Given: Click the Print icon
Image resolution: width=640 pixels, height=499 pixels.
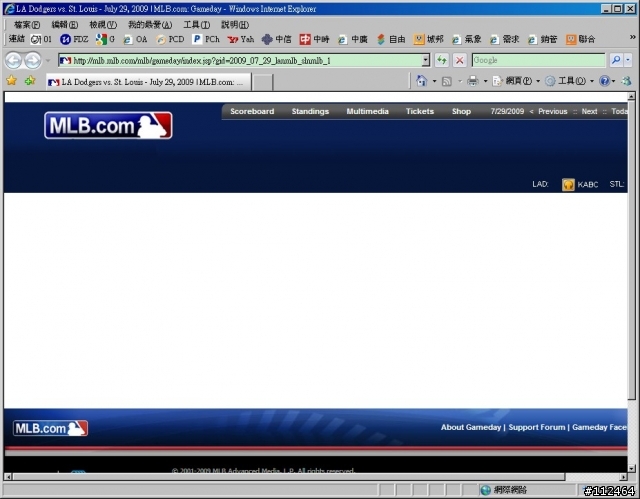Looking at the screenshot, I should tap(473, 81).
